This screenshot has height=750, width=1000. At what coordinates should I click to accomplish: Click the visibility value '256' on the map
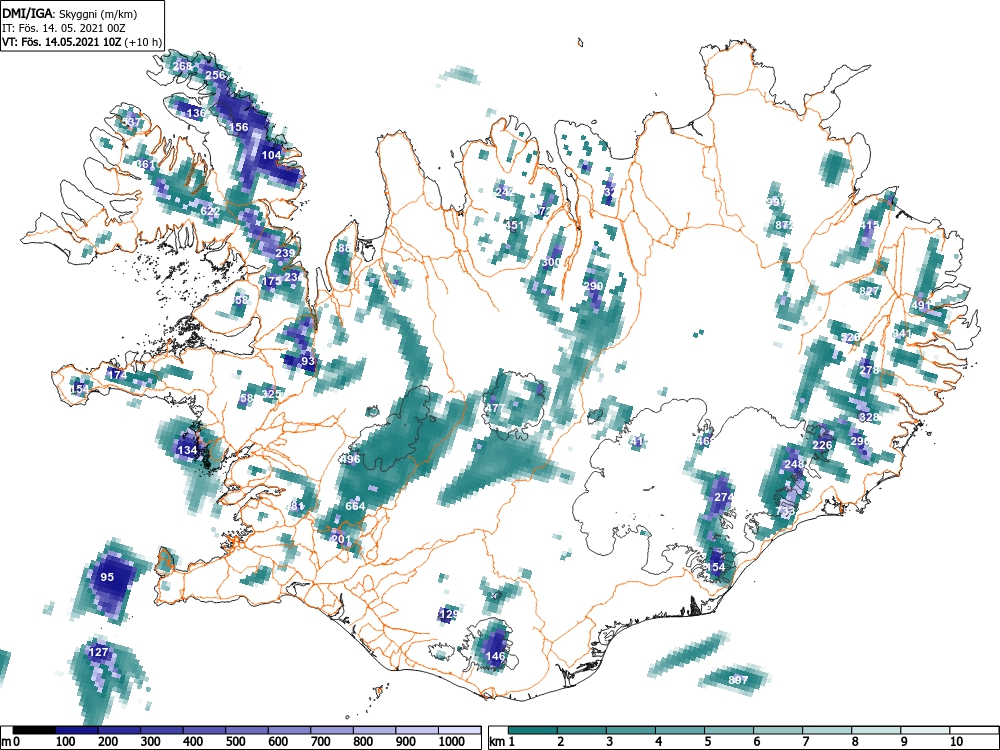[x=216, y=75]
